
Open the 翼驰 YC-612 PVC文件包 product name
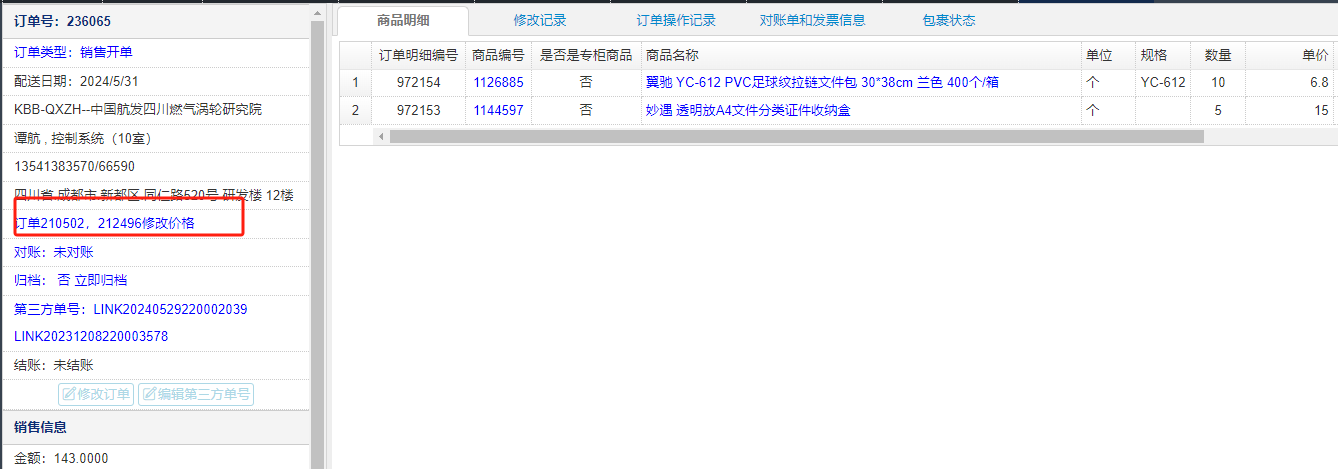click(x=822, y=83)
